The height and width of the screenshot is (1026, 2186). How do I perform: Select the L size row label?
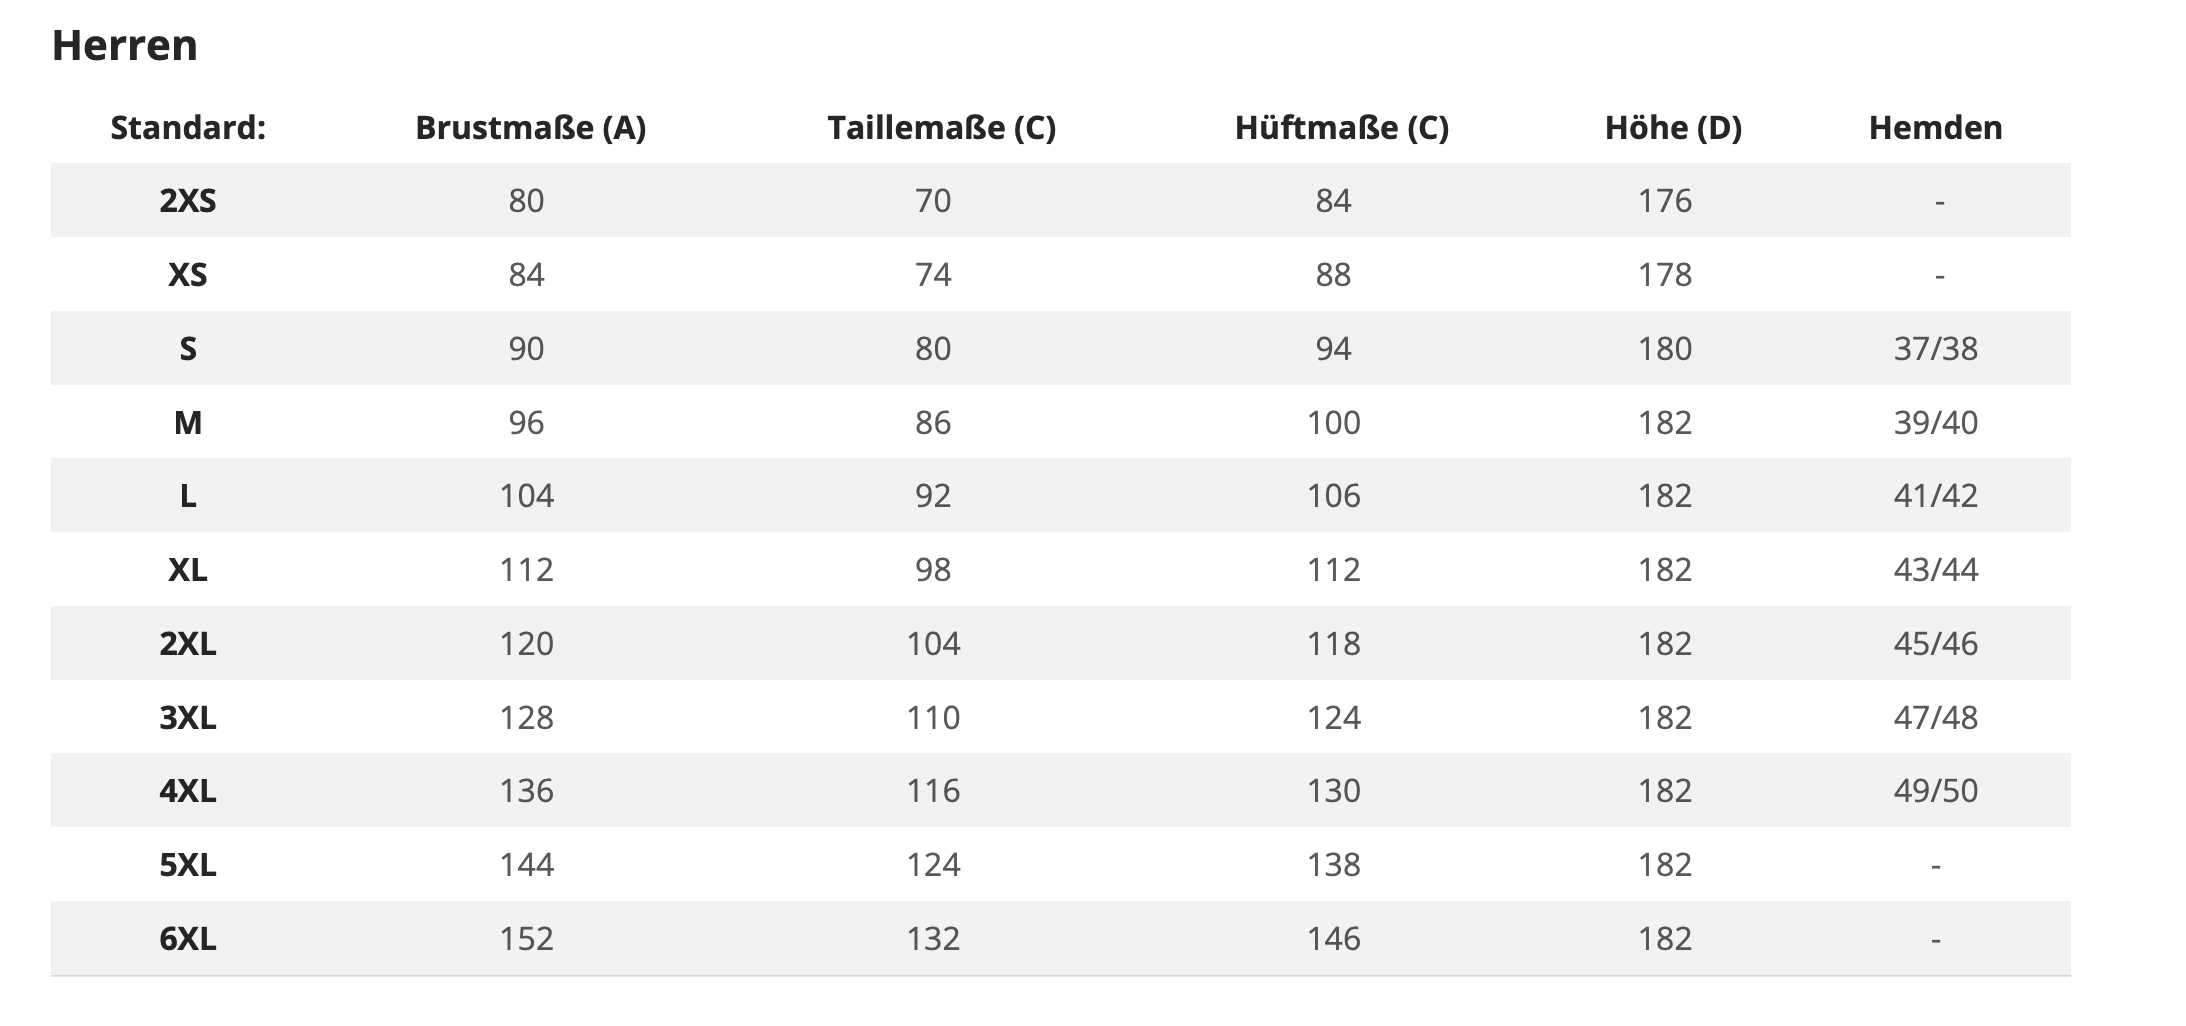[x=188, y=496]
